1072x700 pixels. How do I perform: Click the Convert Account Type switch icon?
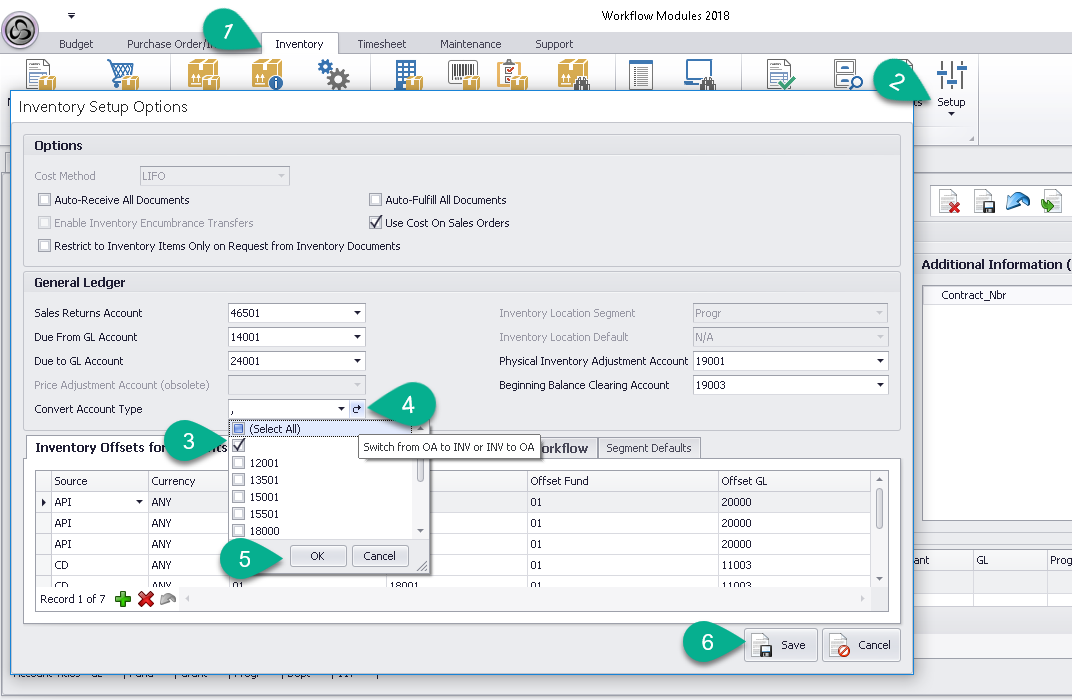(356, 409)
